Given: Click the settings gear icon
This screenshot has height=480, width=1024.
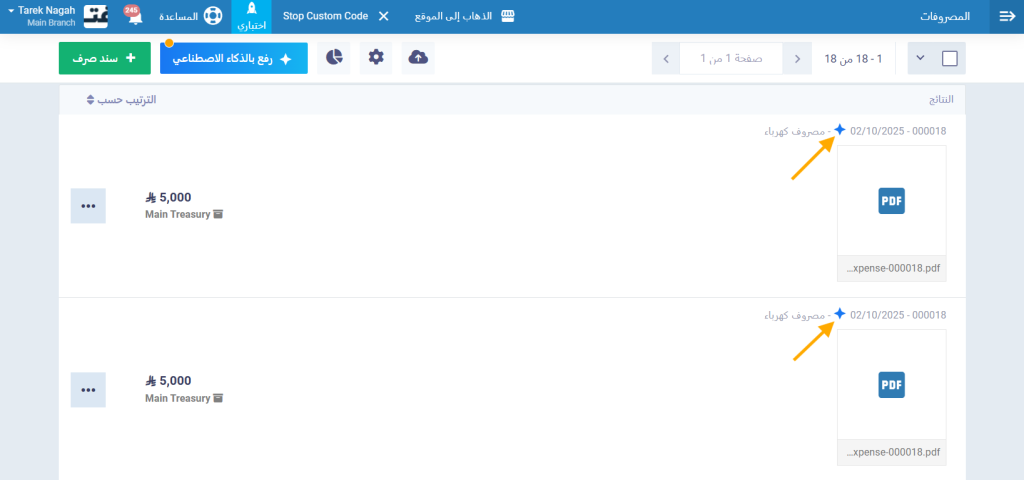Looking at the screenshot, I should [376, 58].
